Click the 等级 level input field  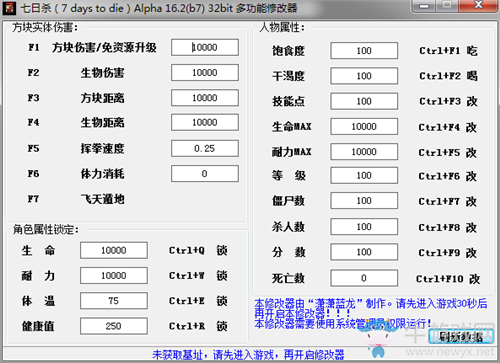tap(364, 175)
